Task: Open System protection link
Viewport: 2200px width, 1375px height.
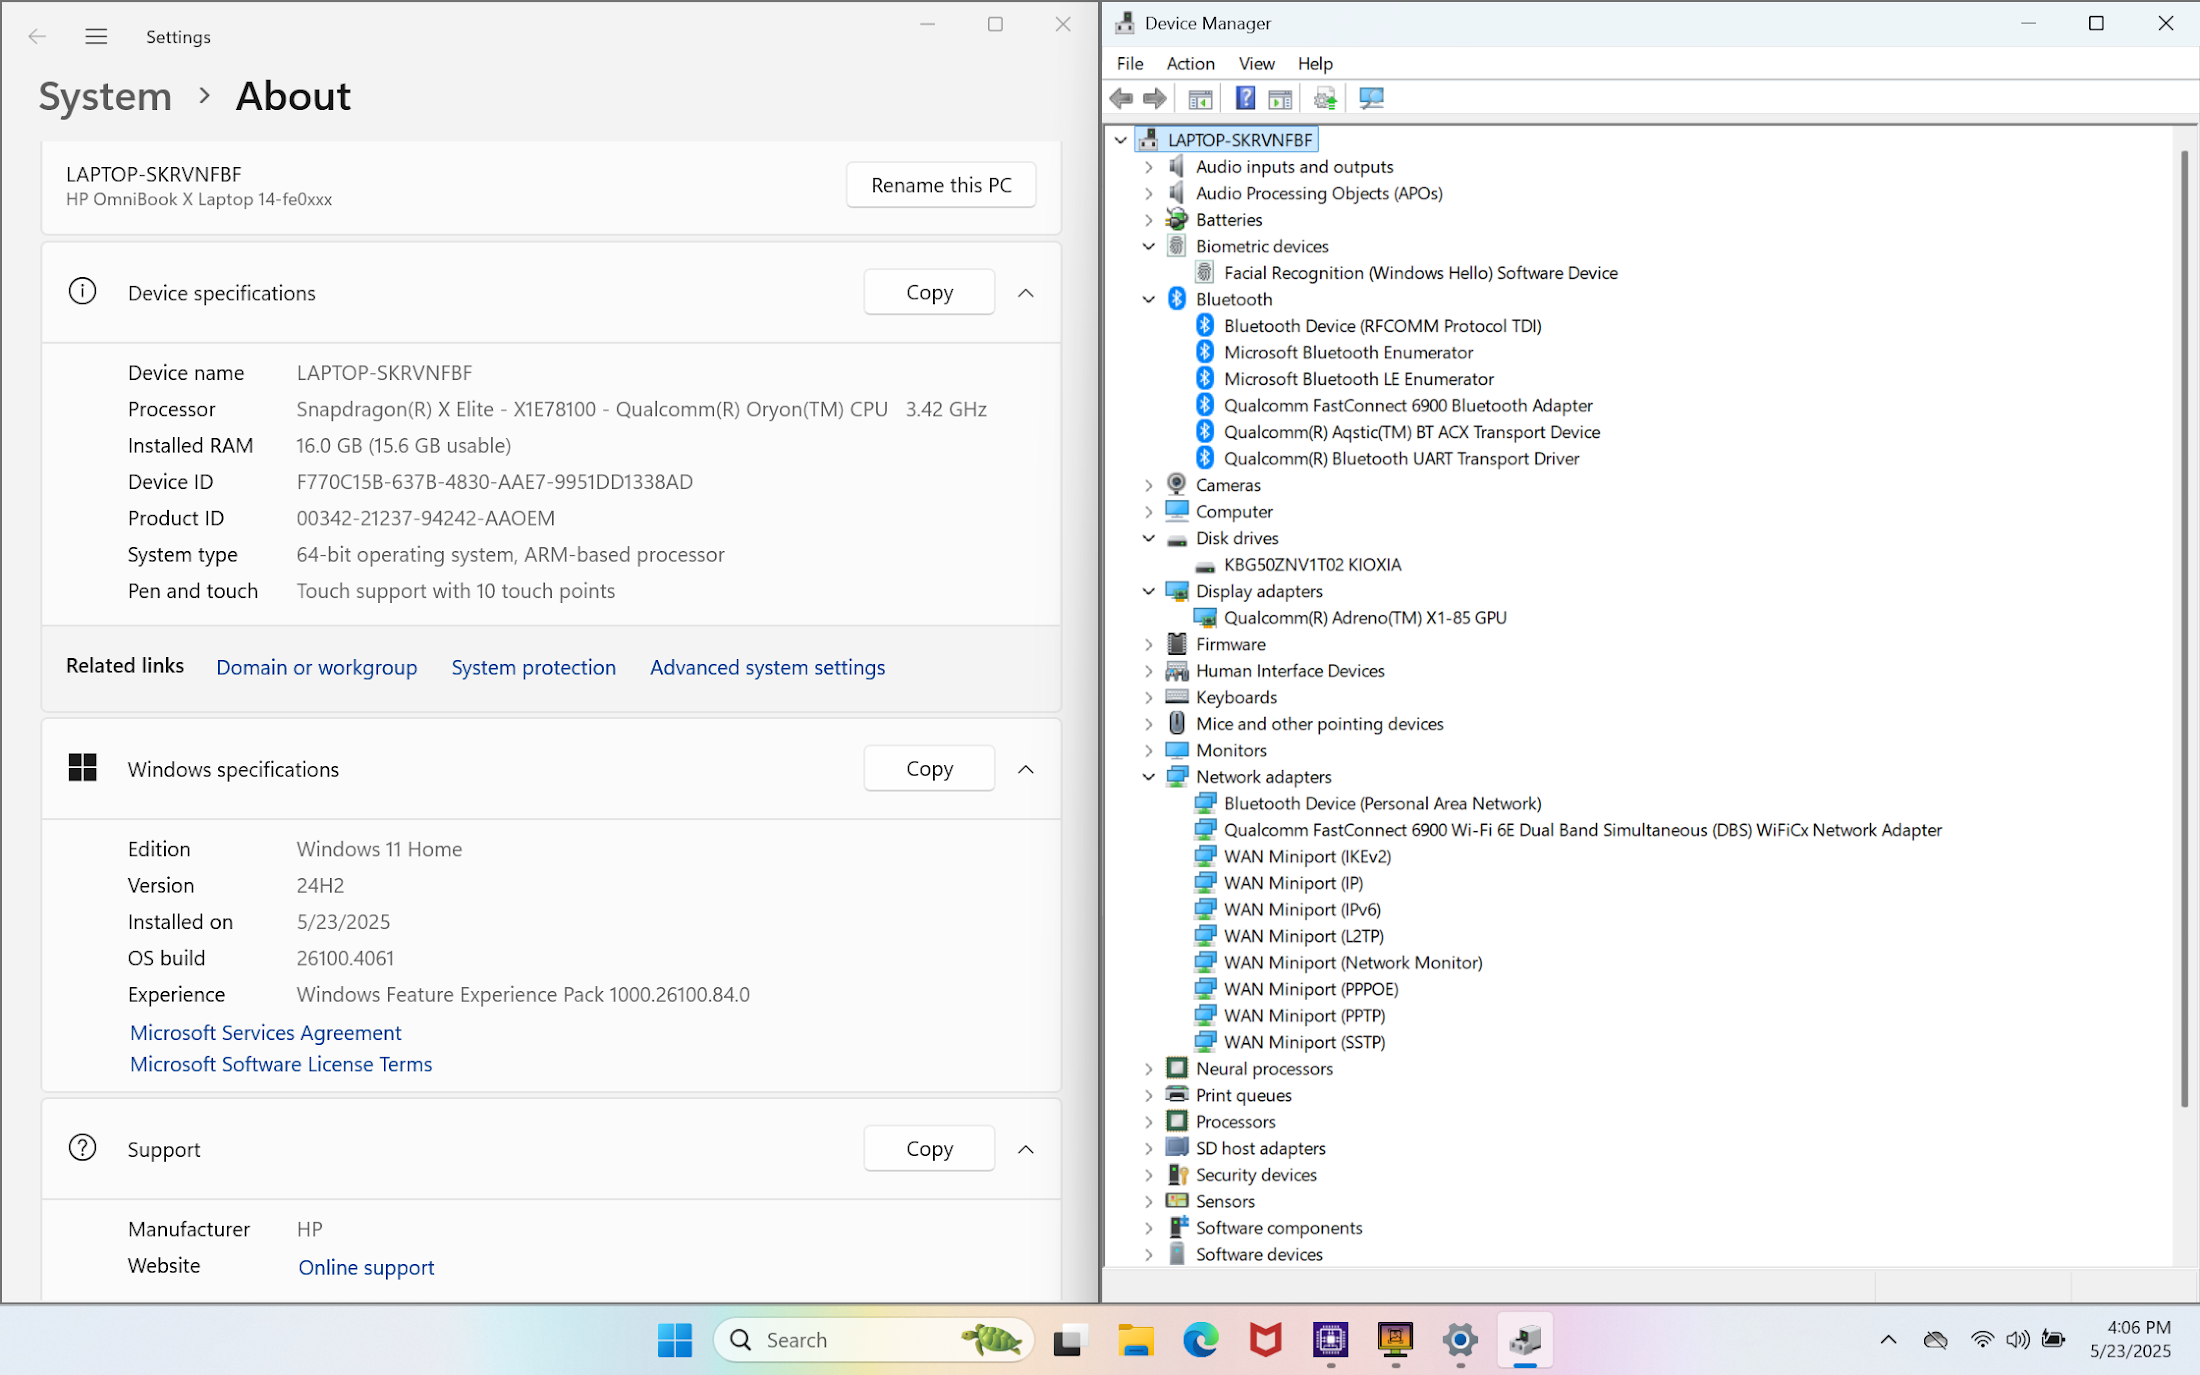Action: coord(533,667)
